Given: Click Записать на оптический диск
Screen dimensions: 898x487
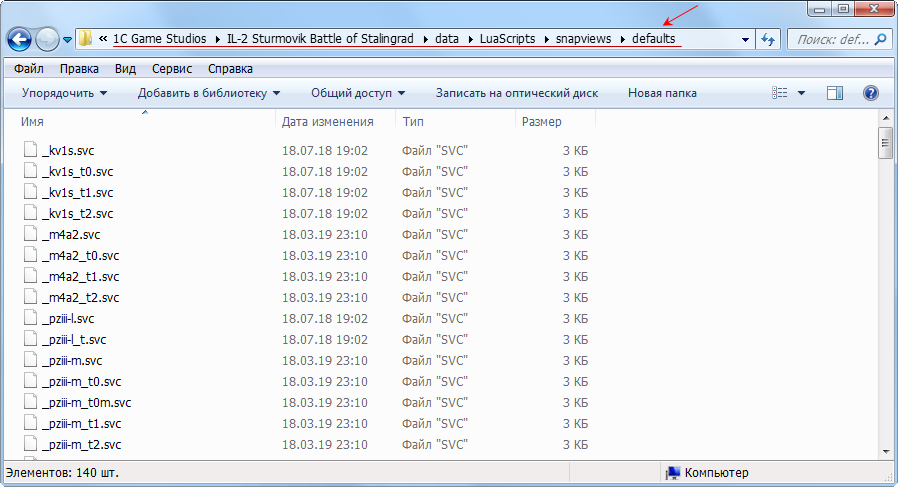Looking at the screenshot, I should pyautogui.click(x=517, y=93).
